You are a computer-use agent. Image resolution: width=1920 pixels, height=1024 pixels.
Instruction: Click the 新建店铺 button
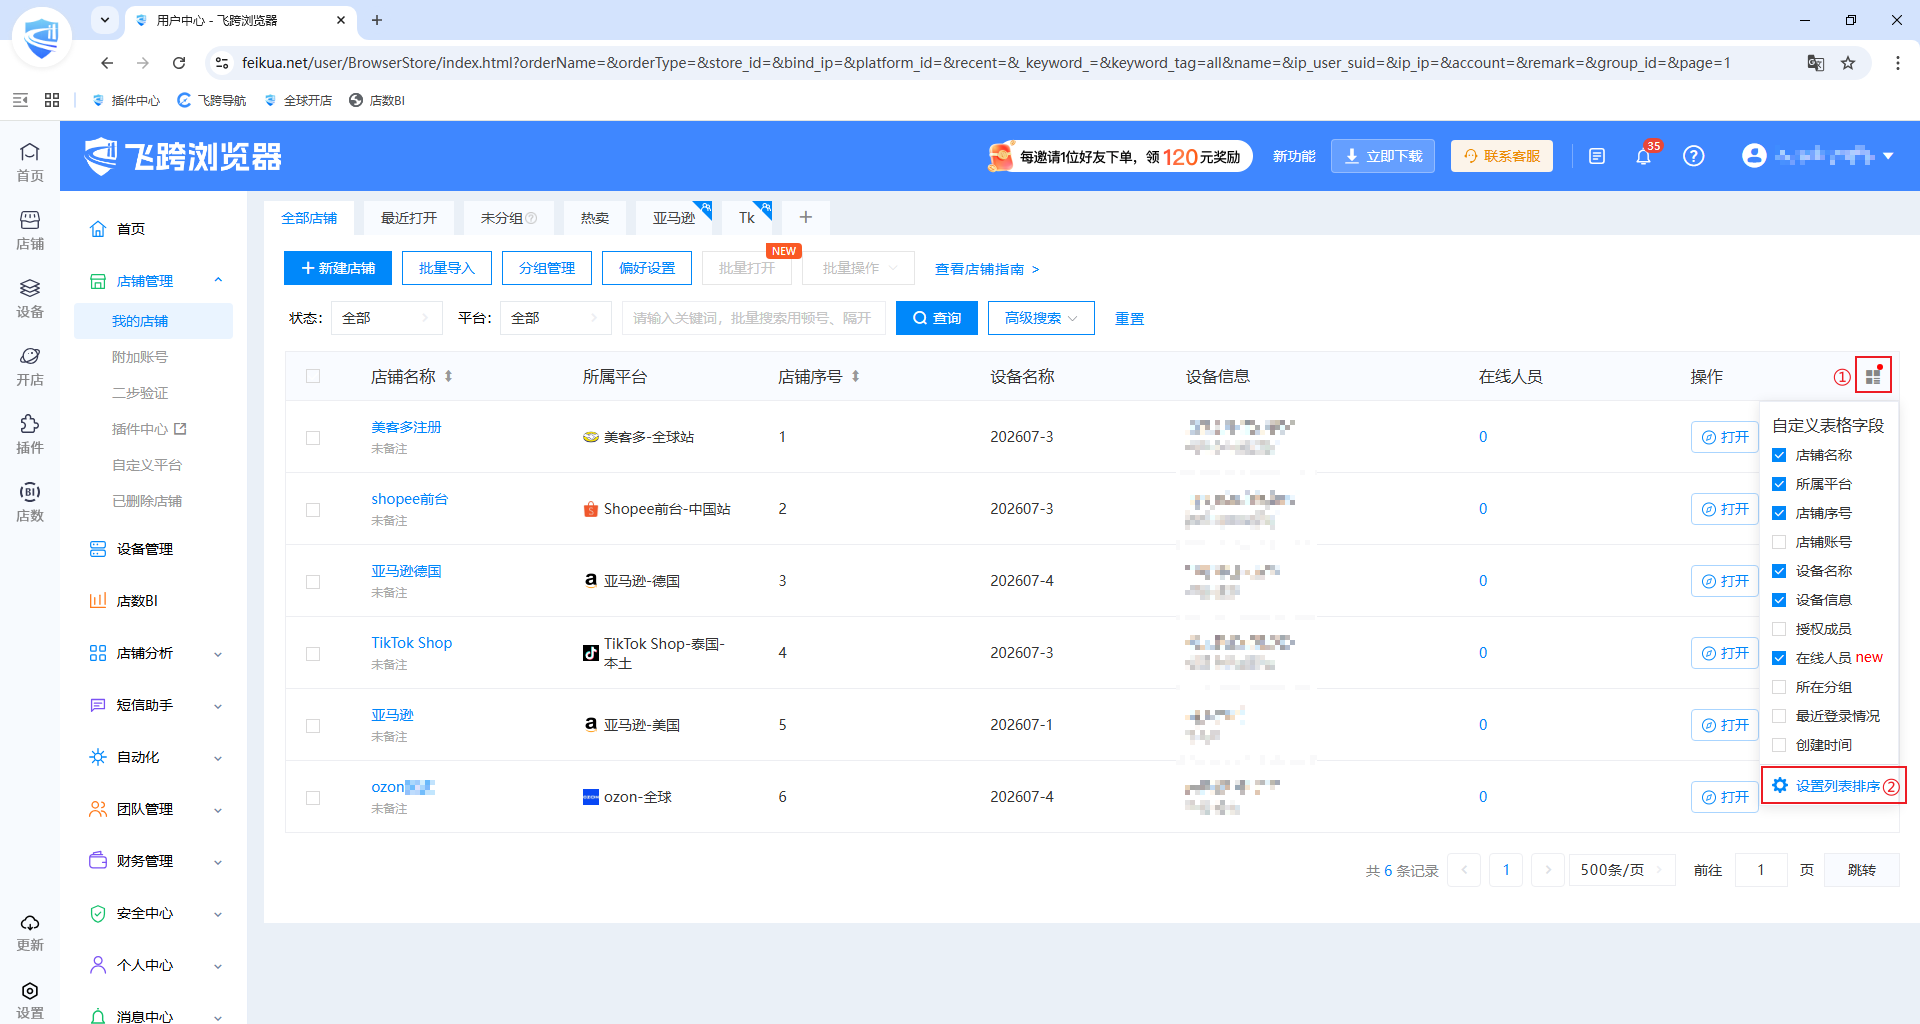(338, 268)
